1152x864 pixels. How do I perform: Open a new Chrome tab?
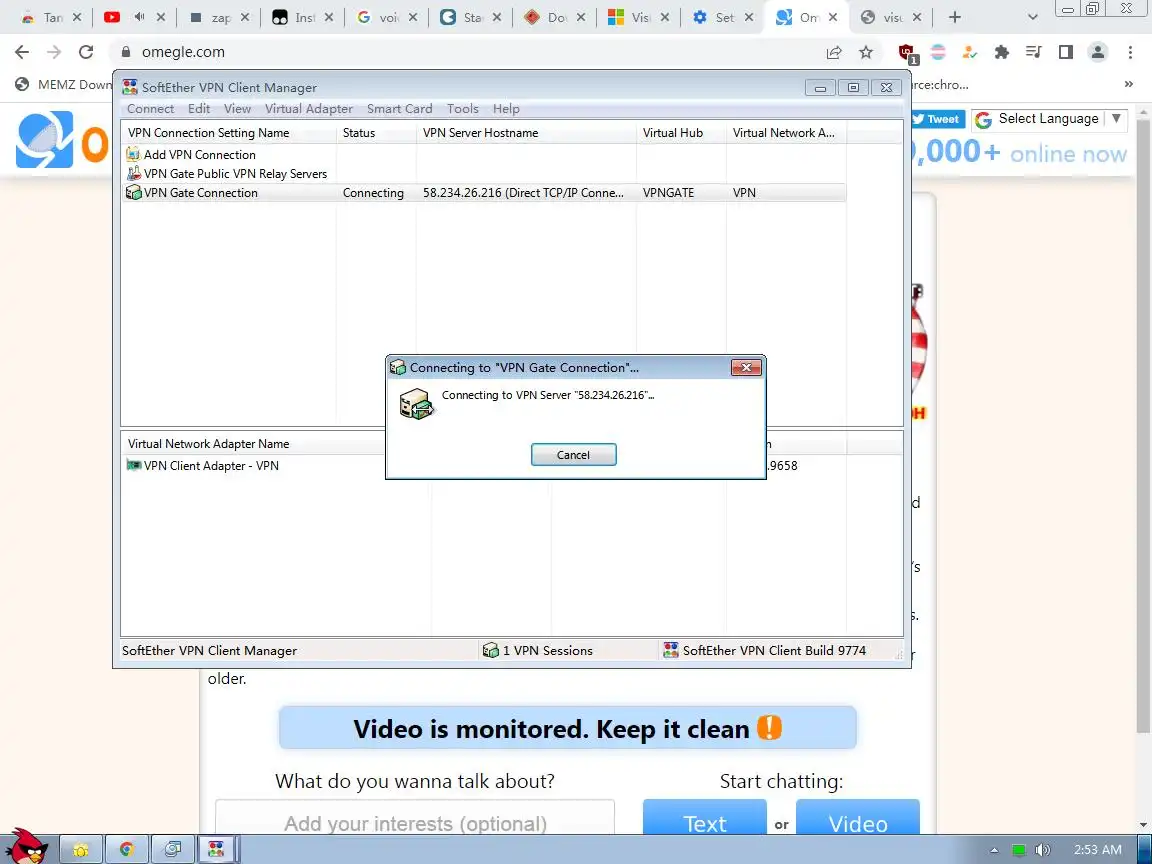point(954,17)
